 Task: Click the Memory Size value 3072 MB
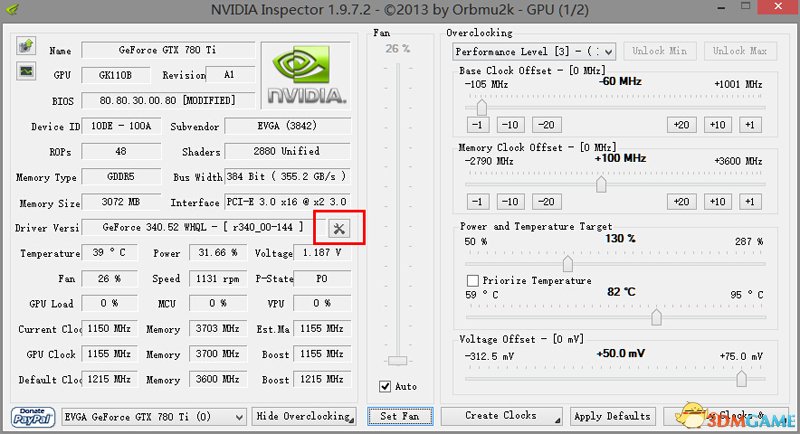(121, 202)
